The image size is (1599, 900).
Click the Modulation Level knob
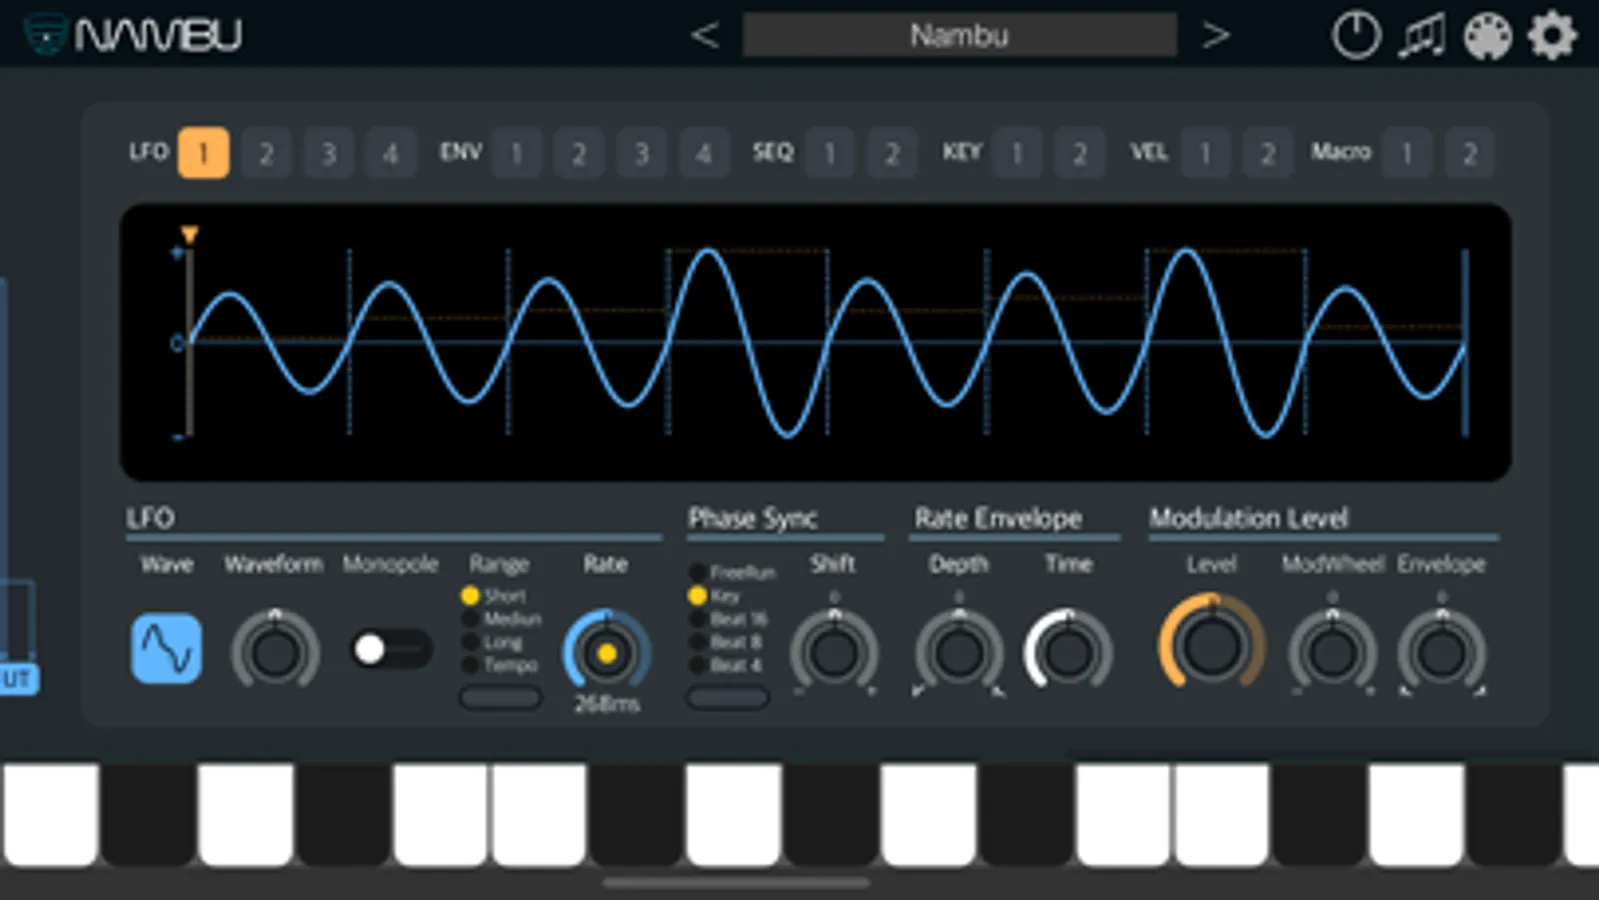point(1211,644)
